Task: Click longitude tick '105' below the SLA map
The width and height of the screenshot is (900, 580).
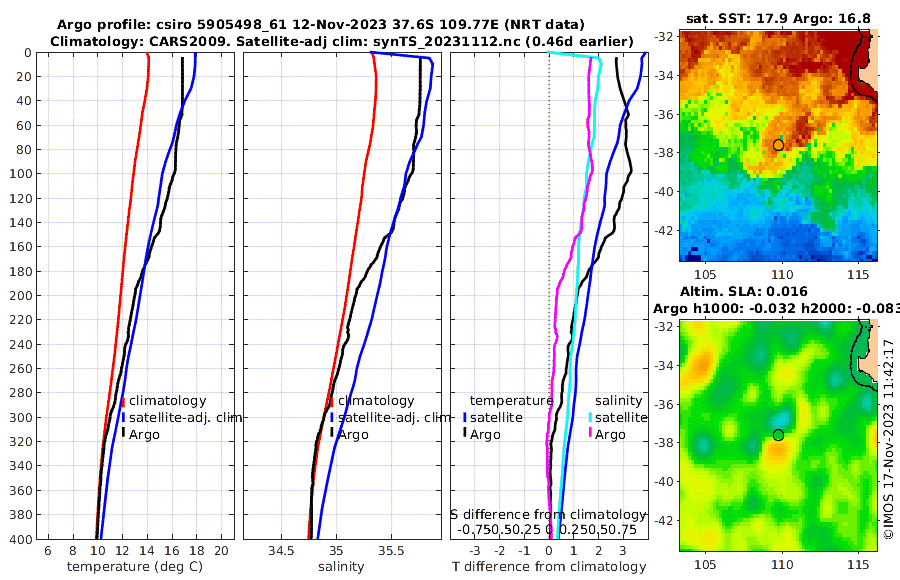Action: click(705, 565)
